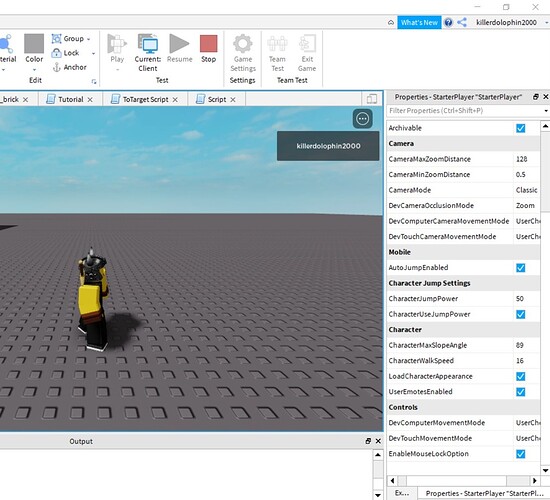550x500 pixels.
Task: Select Properties - StarterPlayer bottom tab
Action: 484,493
